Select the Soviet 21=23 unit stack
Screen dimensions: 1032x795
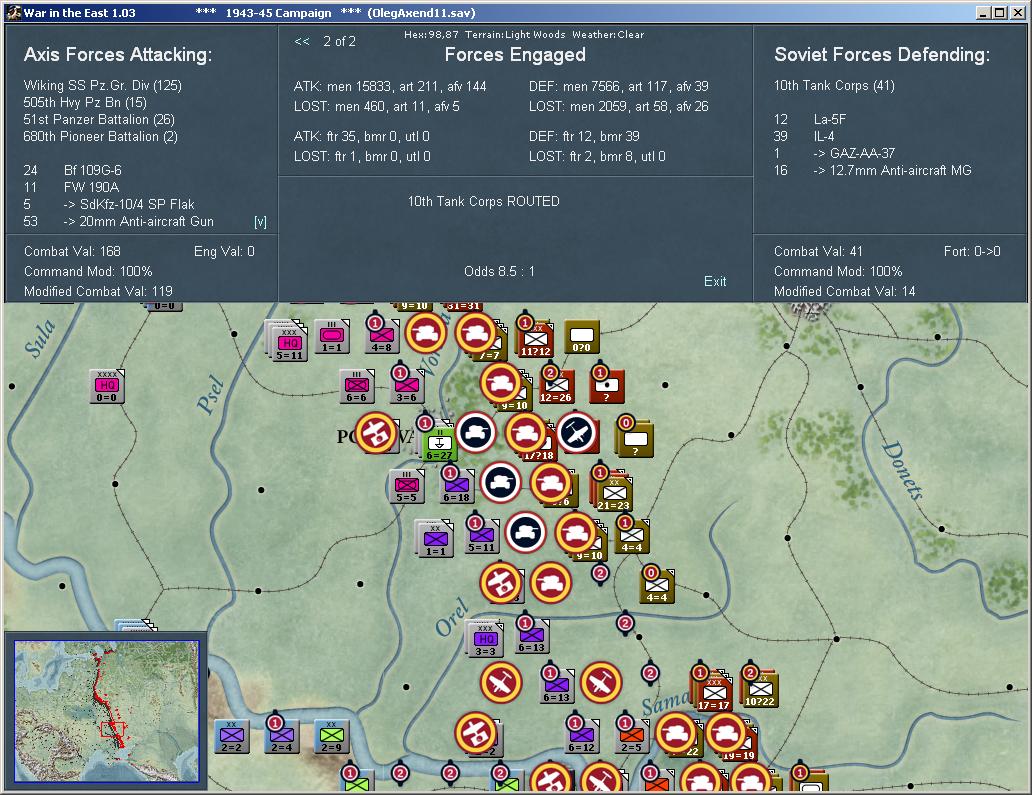[613, 494]
